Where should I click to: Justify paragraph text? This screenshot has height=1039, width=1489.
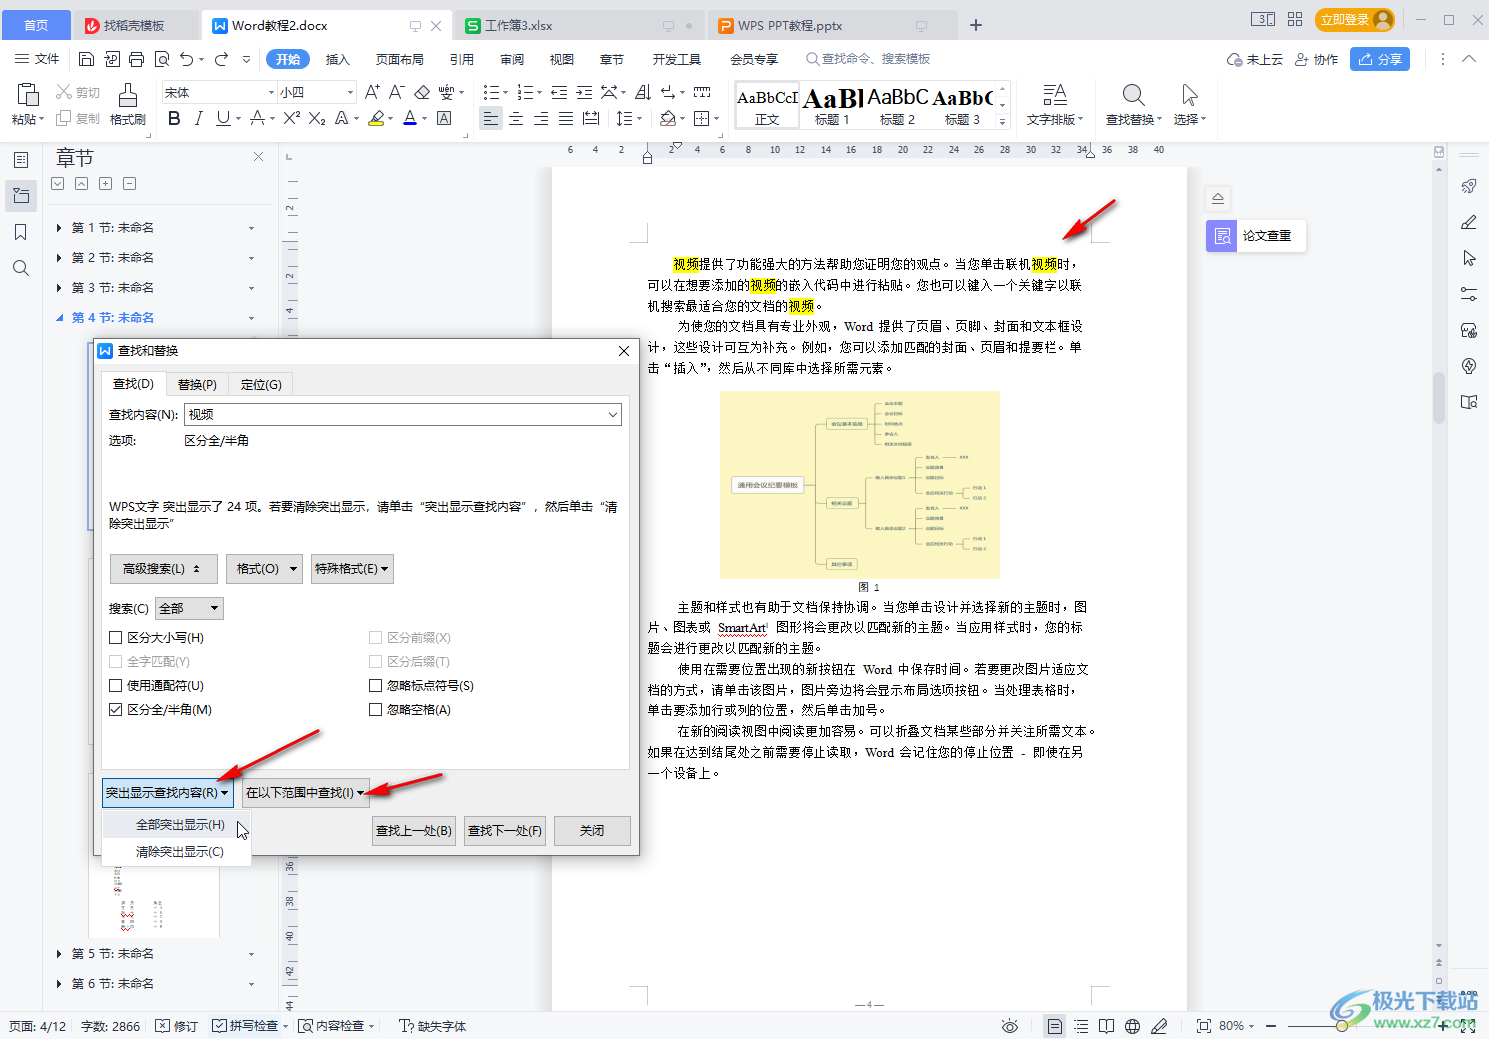tap(566, 119)
